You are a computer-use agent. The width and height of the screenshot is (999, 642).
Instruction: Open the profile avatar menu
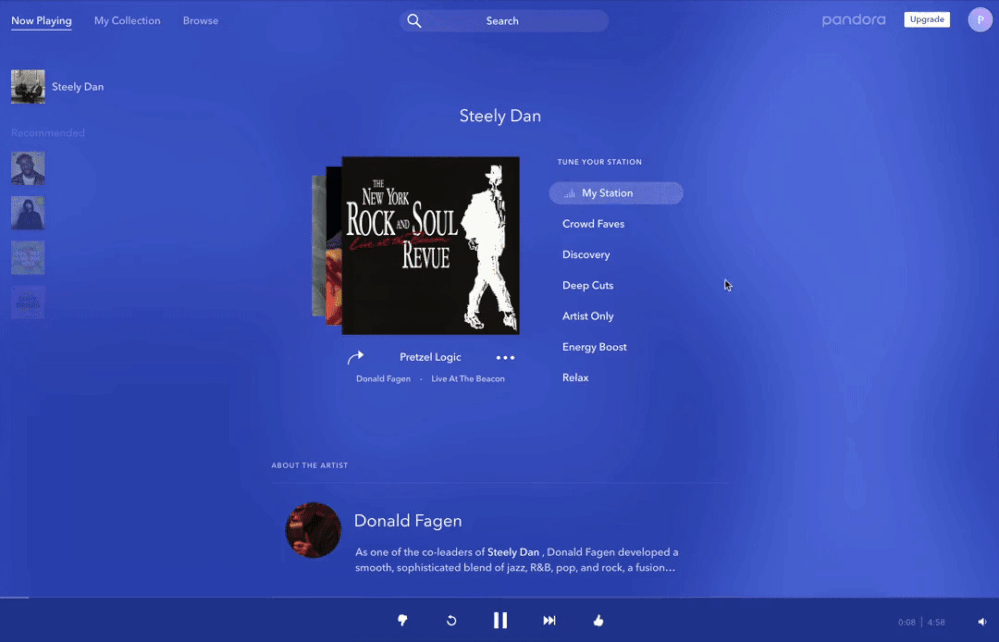click(x=979, y=20)
